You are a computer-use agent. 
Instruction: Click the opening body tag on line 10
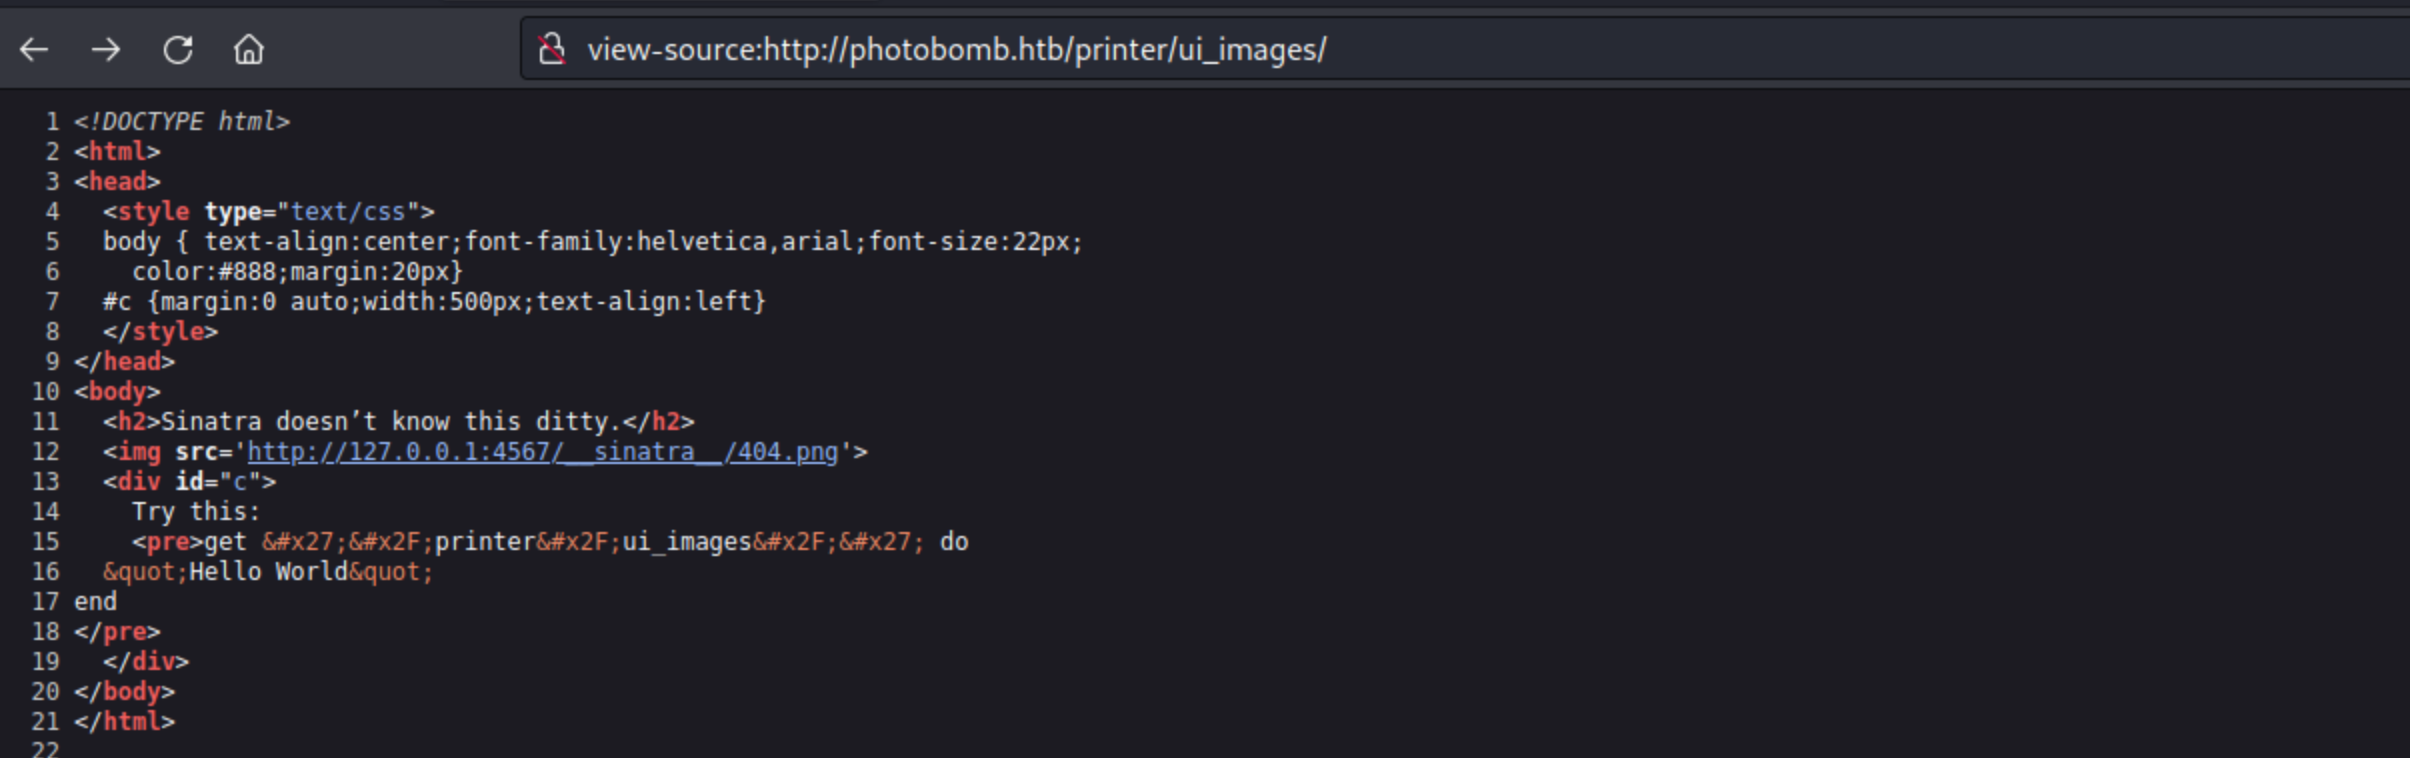tap(118, 392)
